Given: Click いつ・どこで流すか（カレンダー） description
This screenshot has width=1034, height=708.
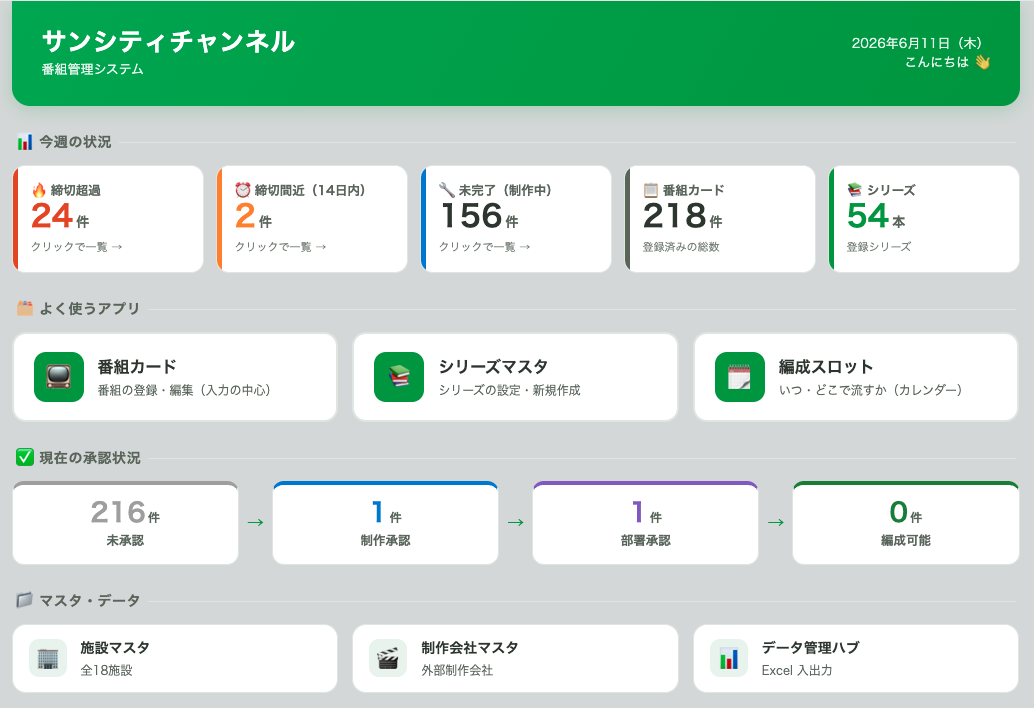Looking at the screenshot, I should (870, 390).
